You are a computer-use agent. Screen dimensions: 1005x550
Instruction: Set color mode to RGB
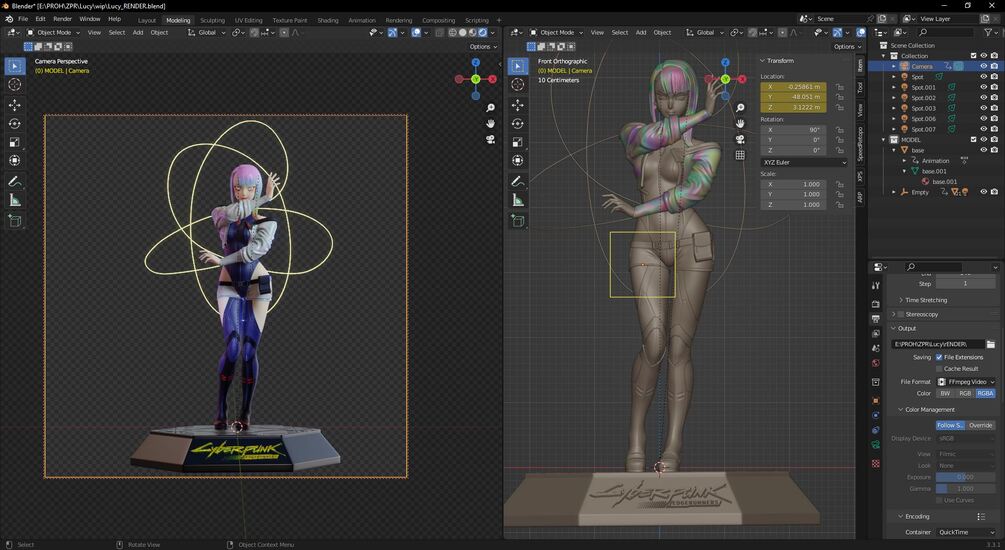[x=965, y=393]
